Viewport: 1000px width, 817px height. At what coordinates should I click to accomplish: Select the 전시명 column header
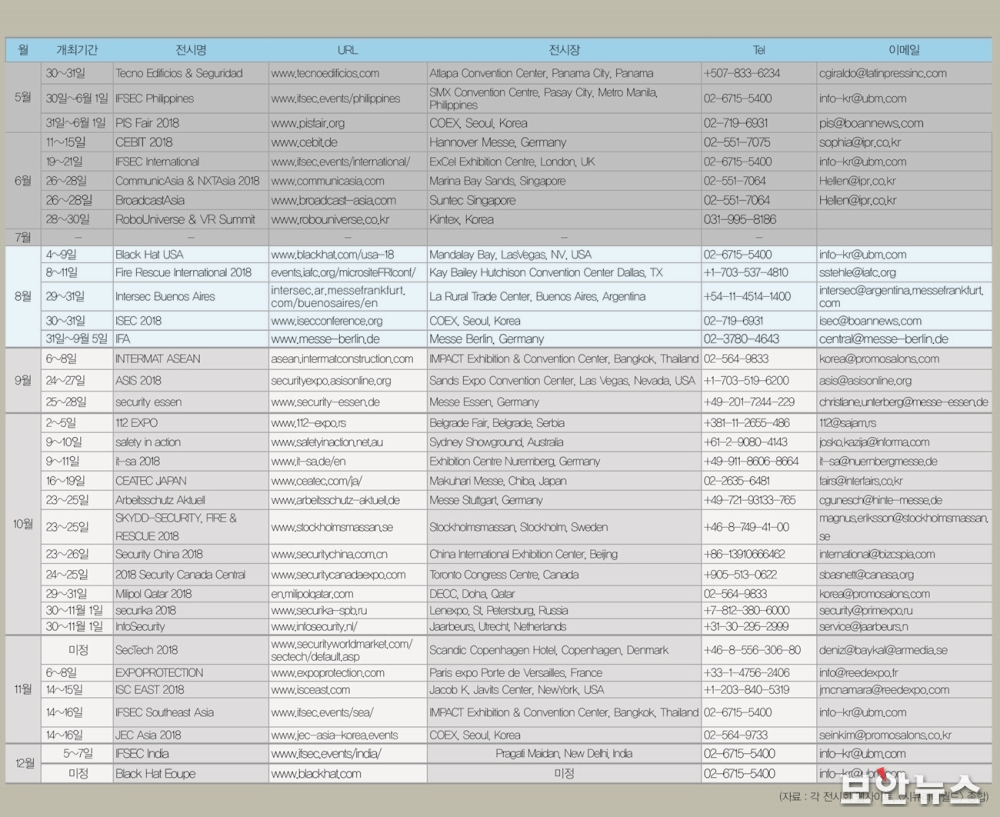(190, 49)
